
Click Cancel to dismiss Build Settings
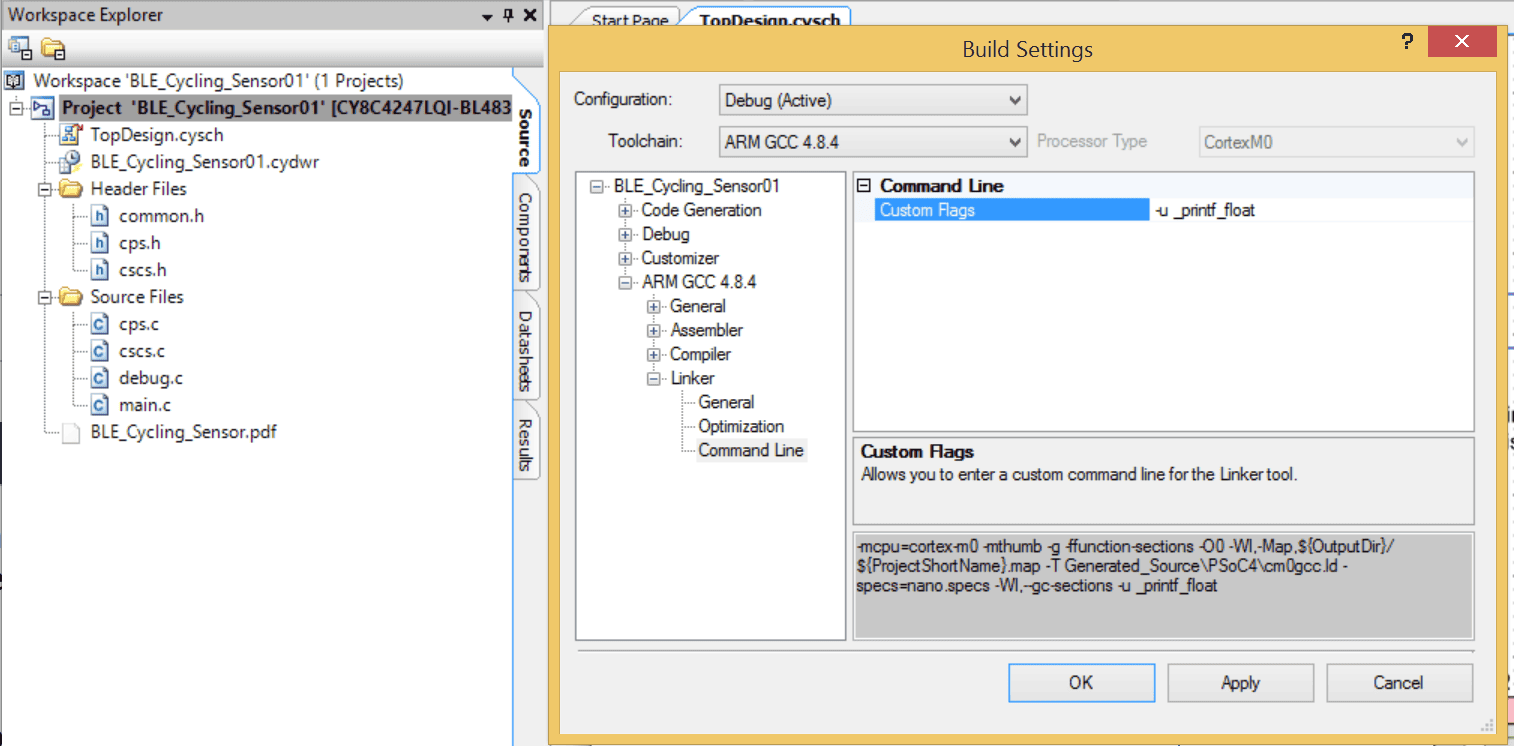click(x=1398, y=682)
